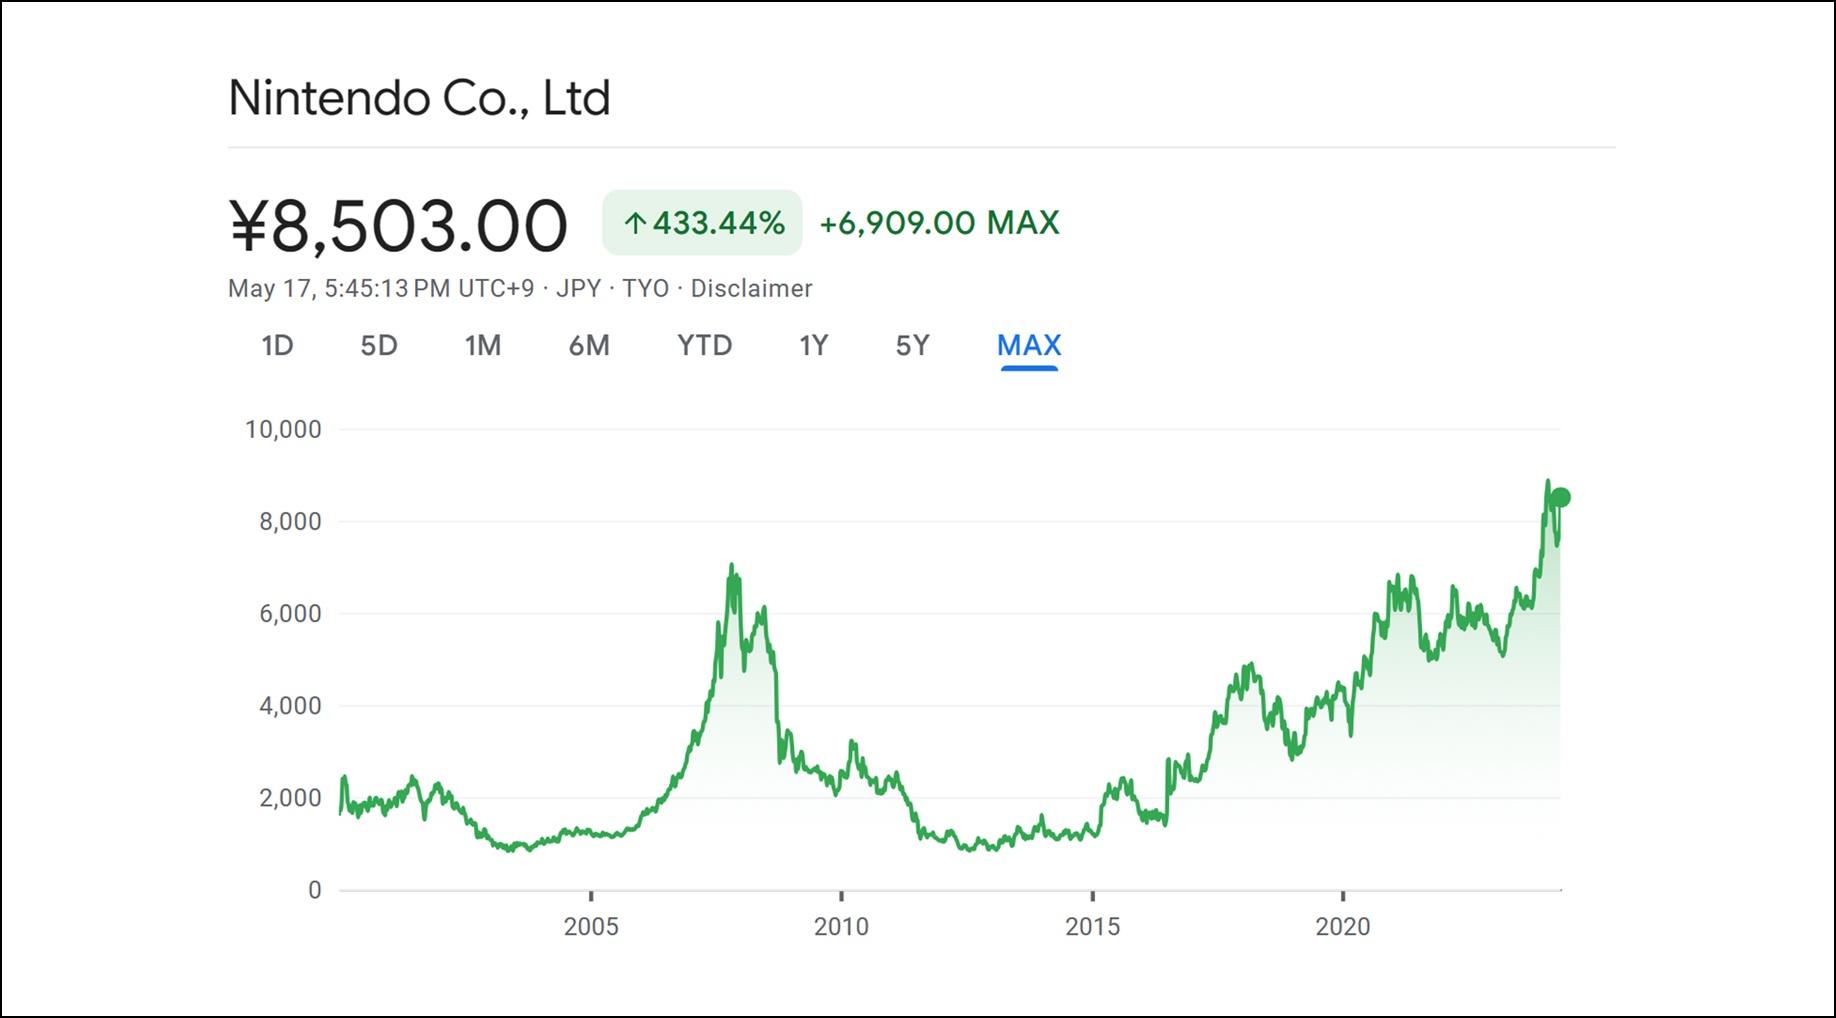View the 1Y chart range
The height and width of the screenshot is (1018, 1836).
814,346
